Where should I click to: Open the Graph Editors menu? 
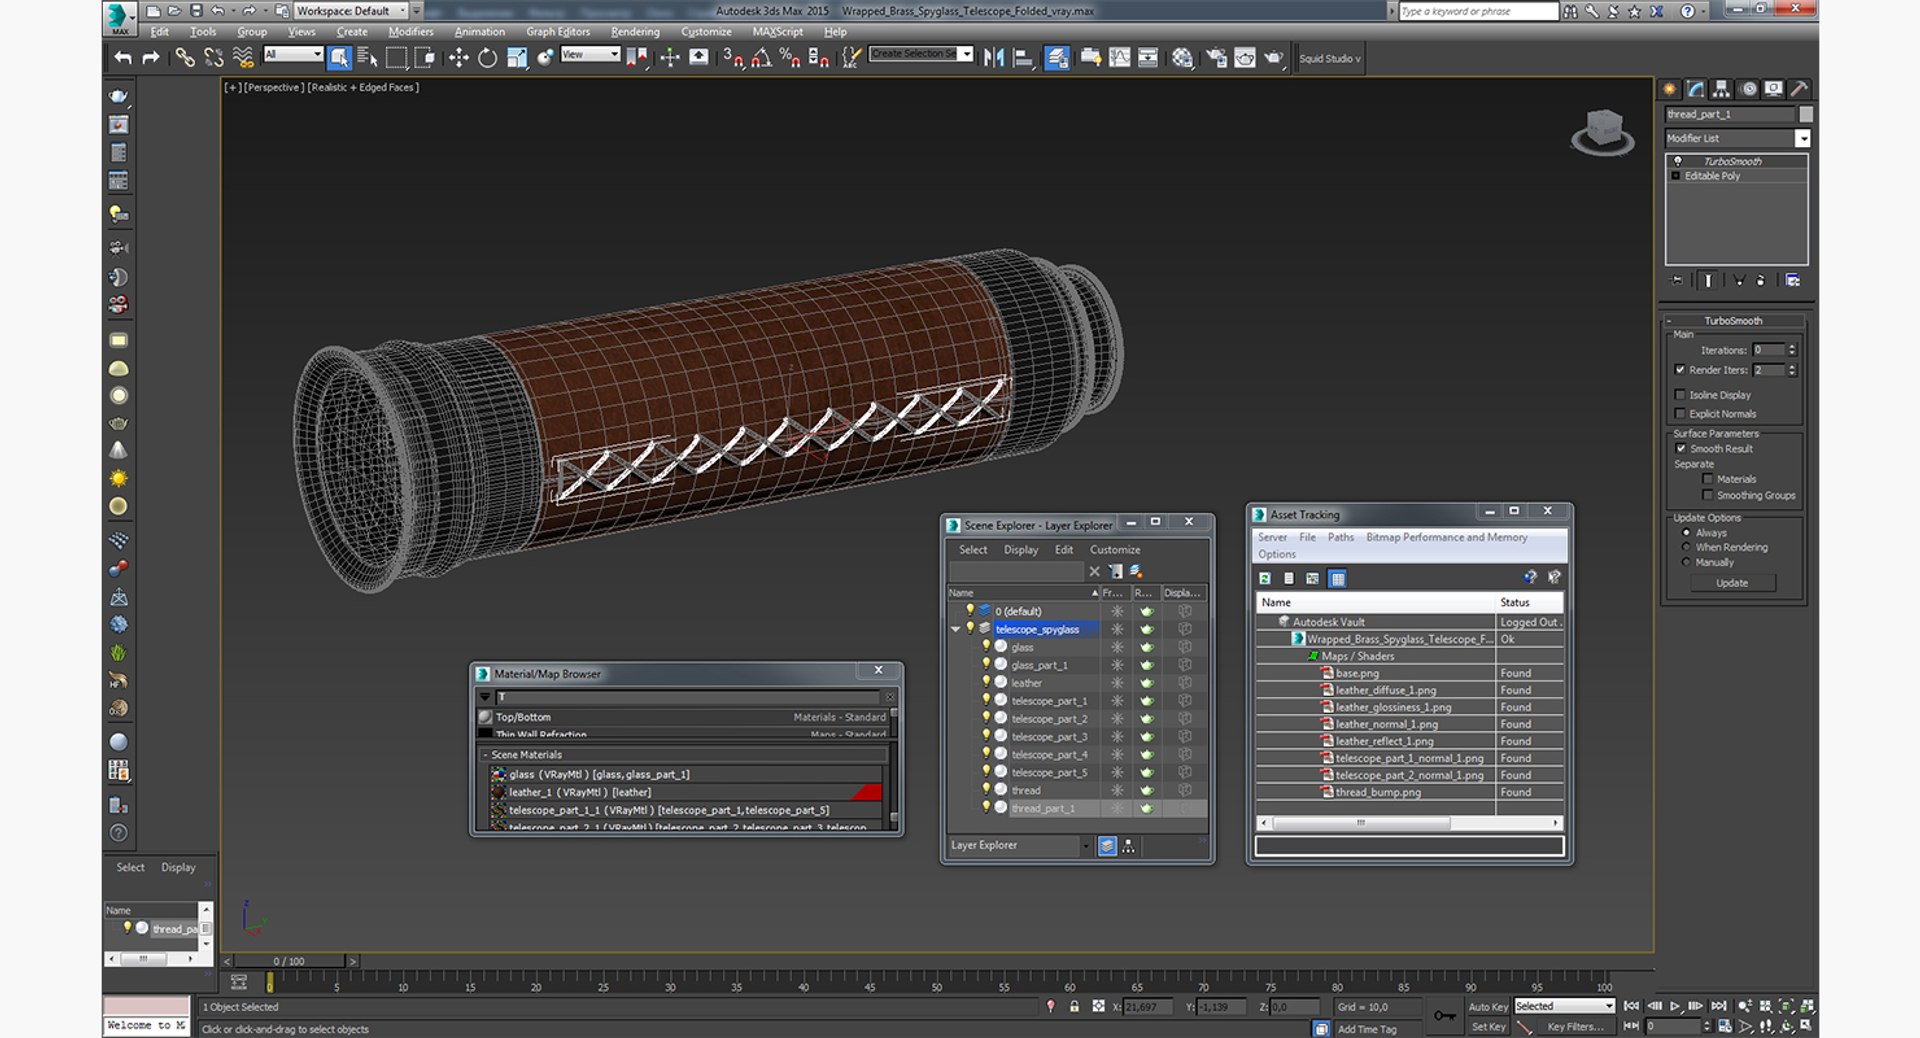pos(558,32)
